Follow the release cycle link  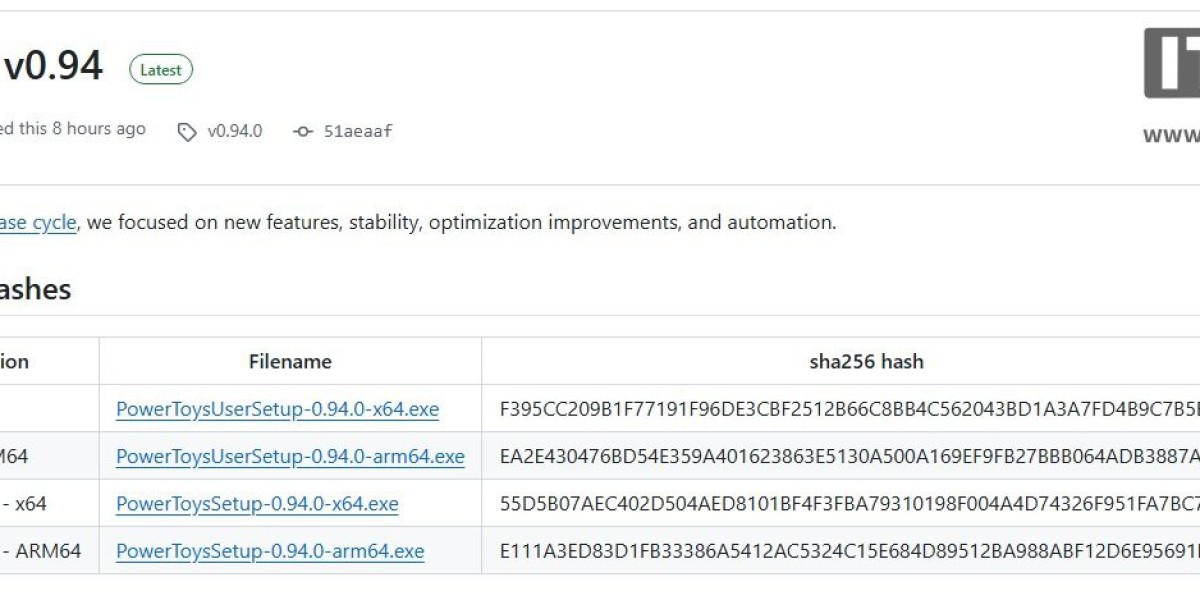38,222
